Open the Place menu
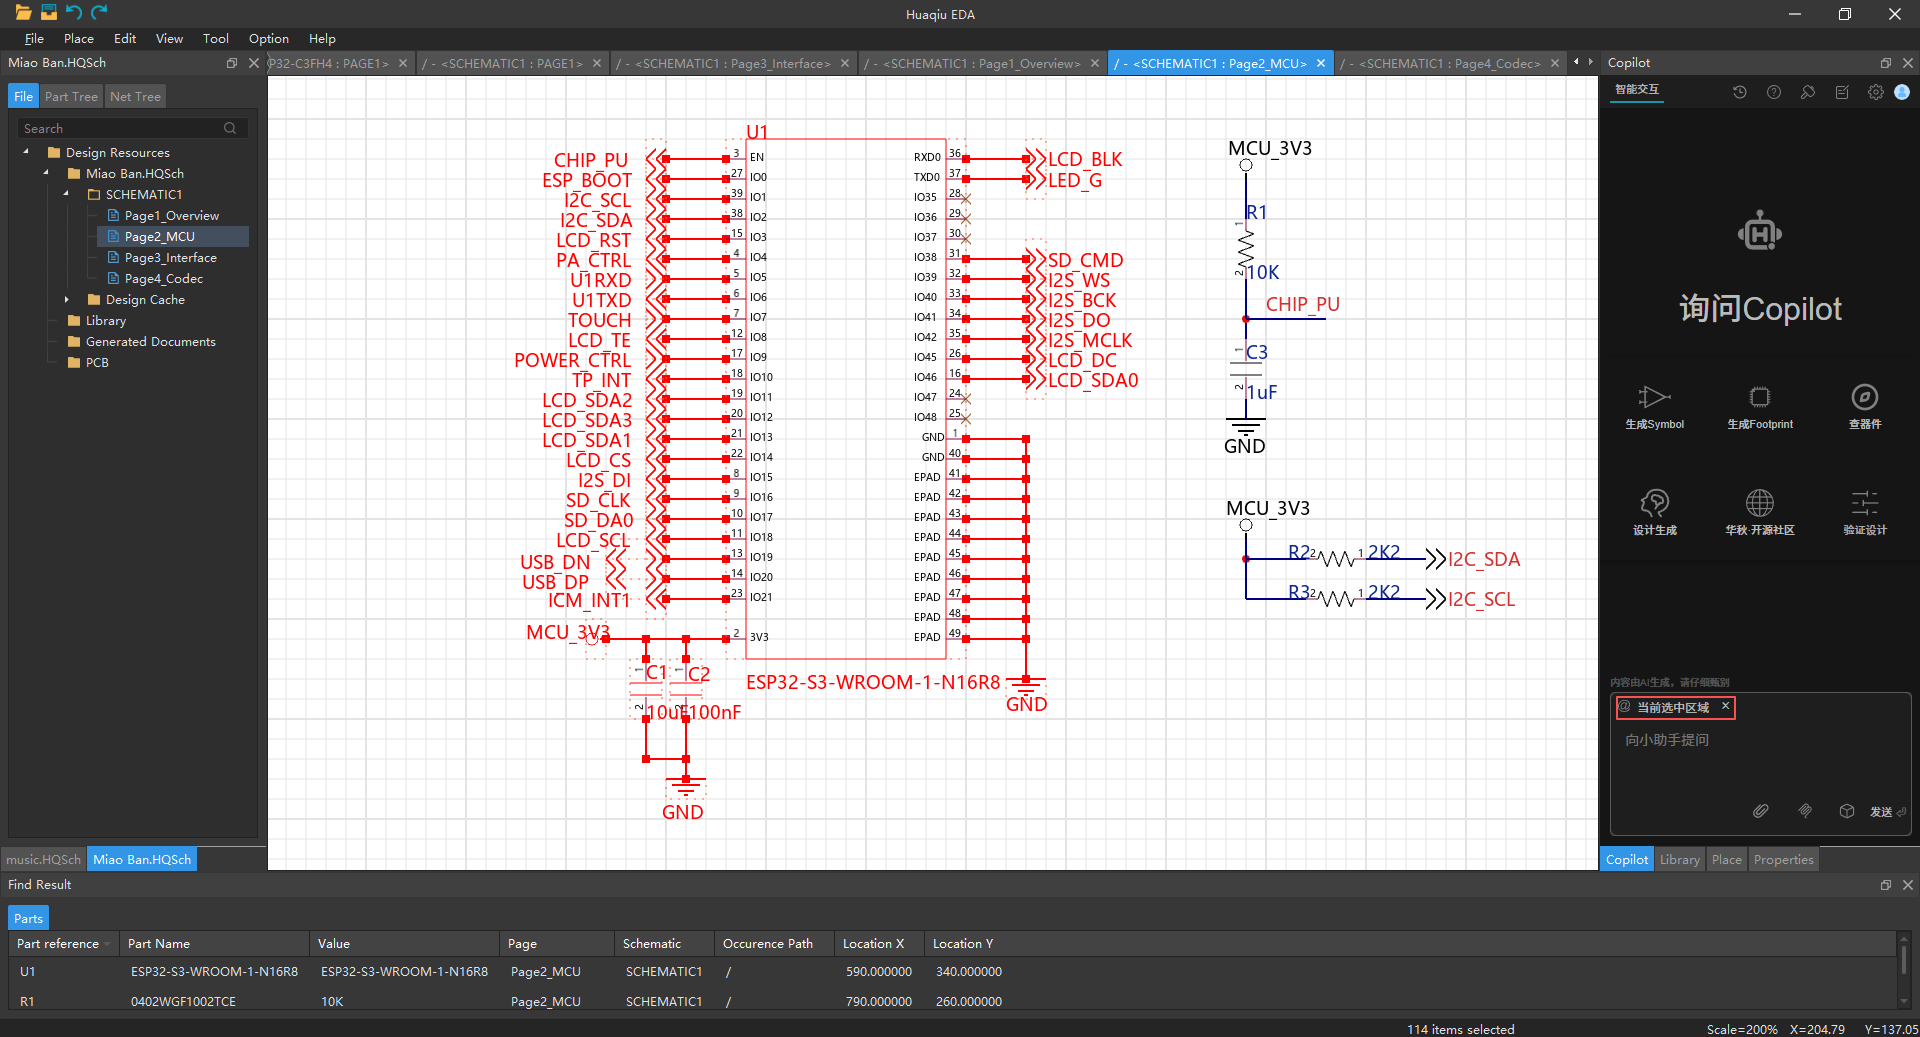 79,39
